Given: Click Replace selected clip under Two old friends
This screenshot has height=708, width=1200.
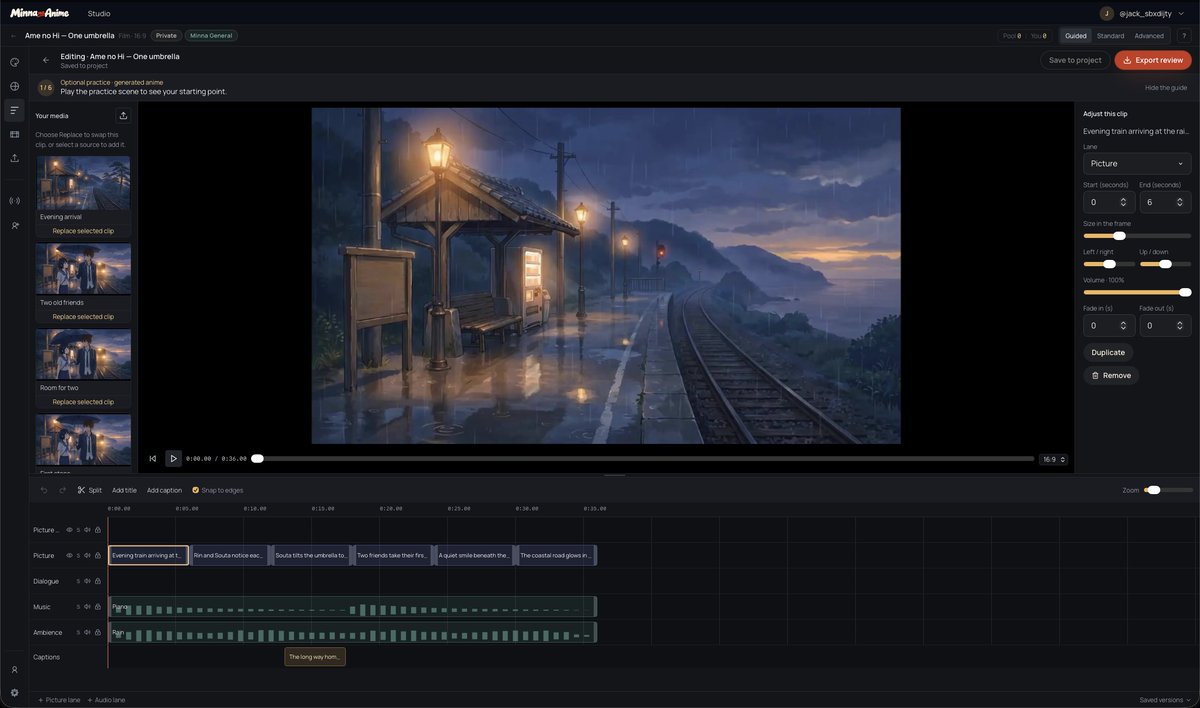Looking at the screenshot, I should pyautogui.click(x=83, y=316).
